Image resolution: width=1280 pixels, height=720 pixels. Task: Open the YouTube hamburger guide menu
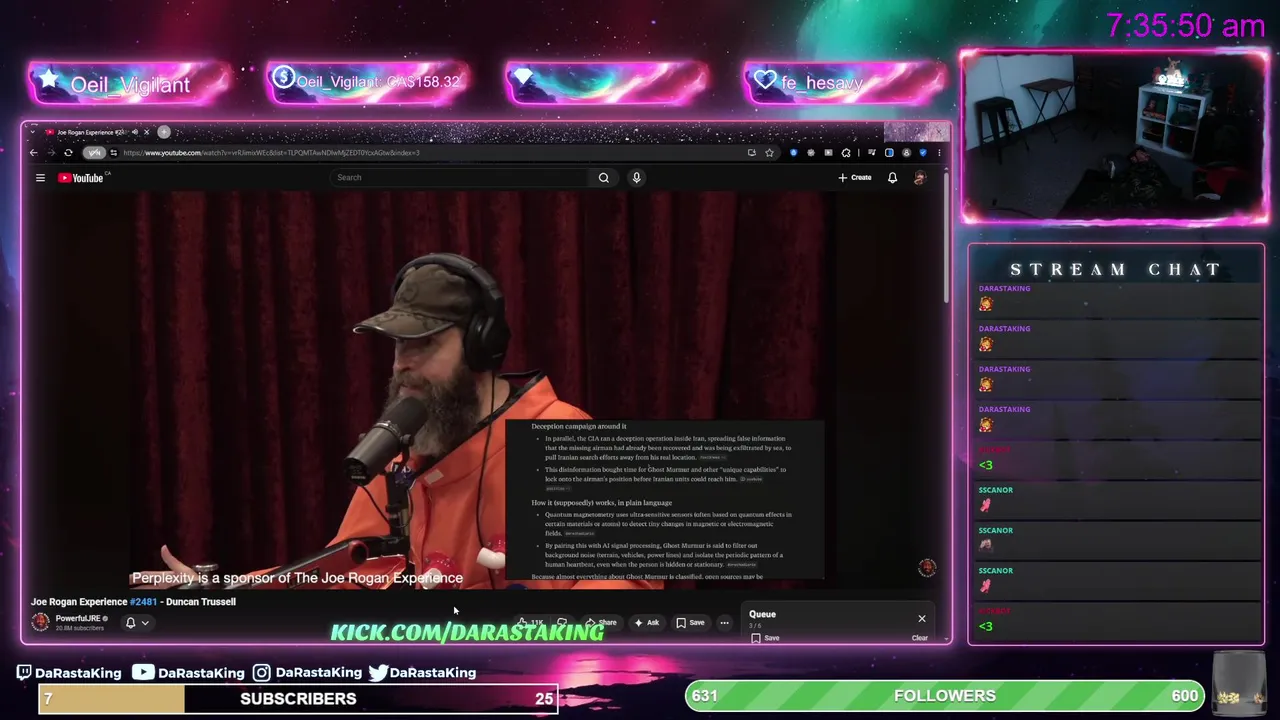pos(40,178)
